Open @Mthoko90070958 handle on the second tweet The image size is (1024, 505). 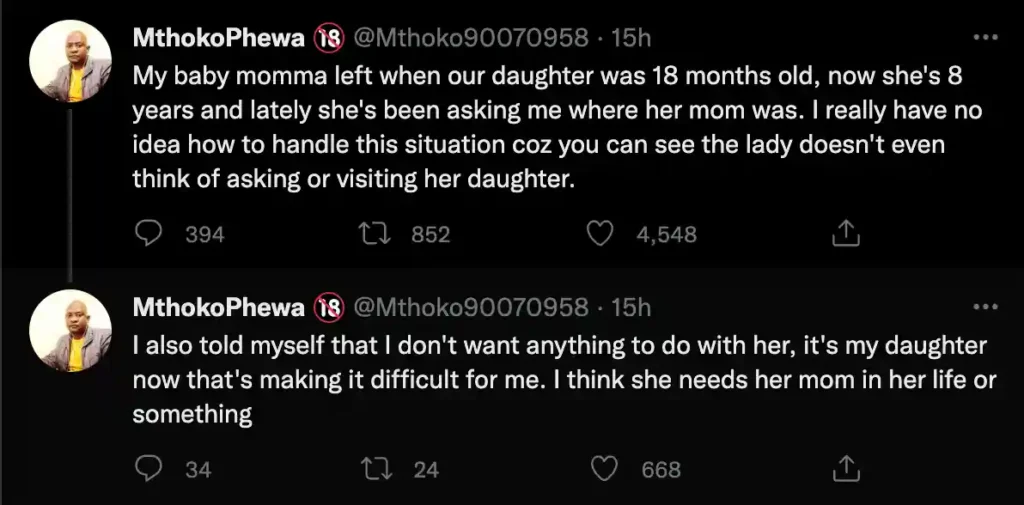(470, 308)
